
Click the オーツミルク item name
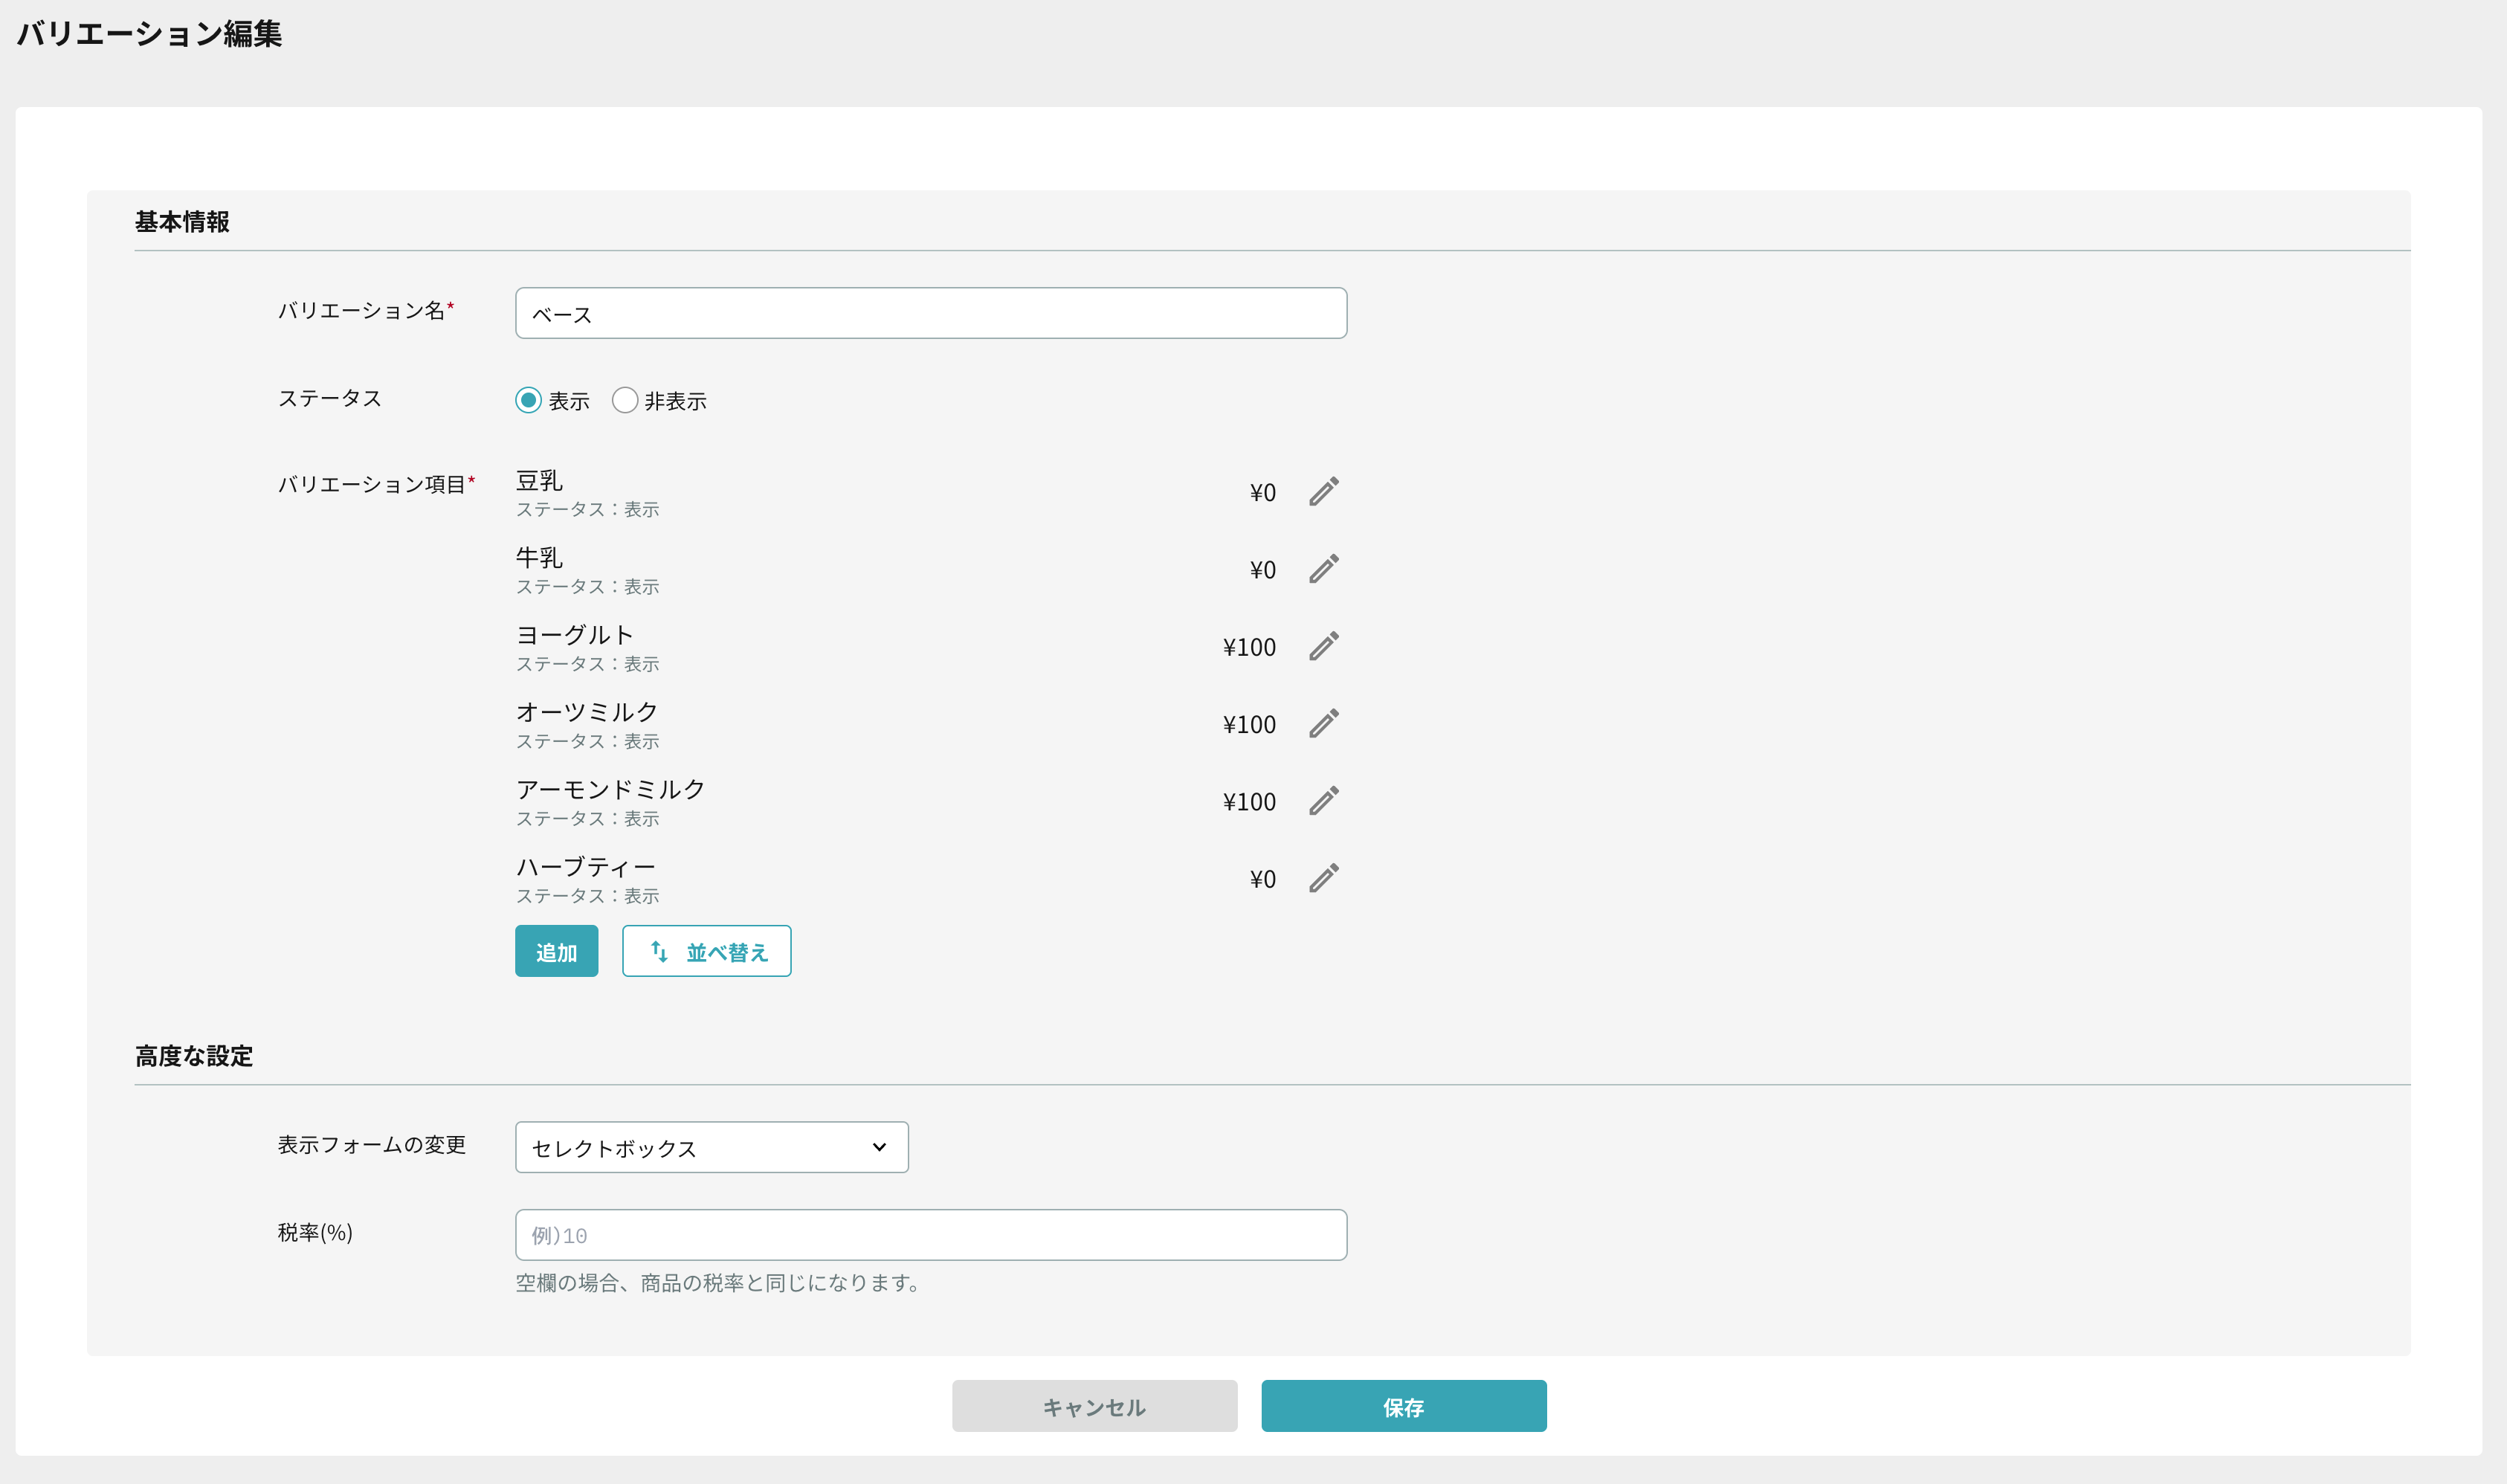click(587, 712)
